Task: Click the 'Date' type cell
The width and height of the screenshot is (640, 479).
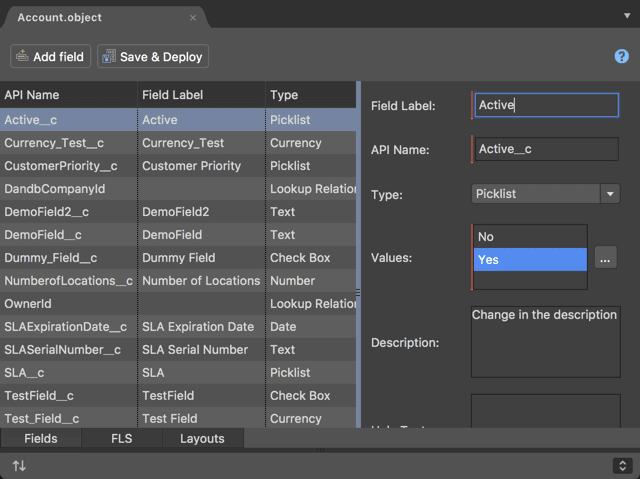Action: [311, 326]
